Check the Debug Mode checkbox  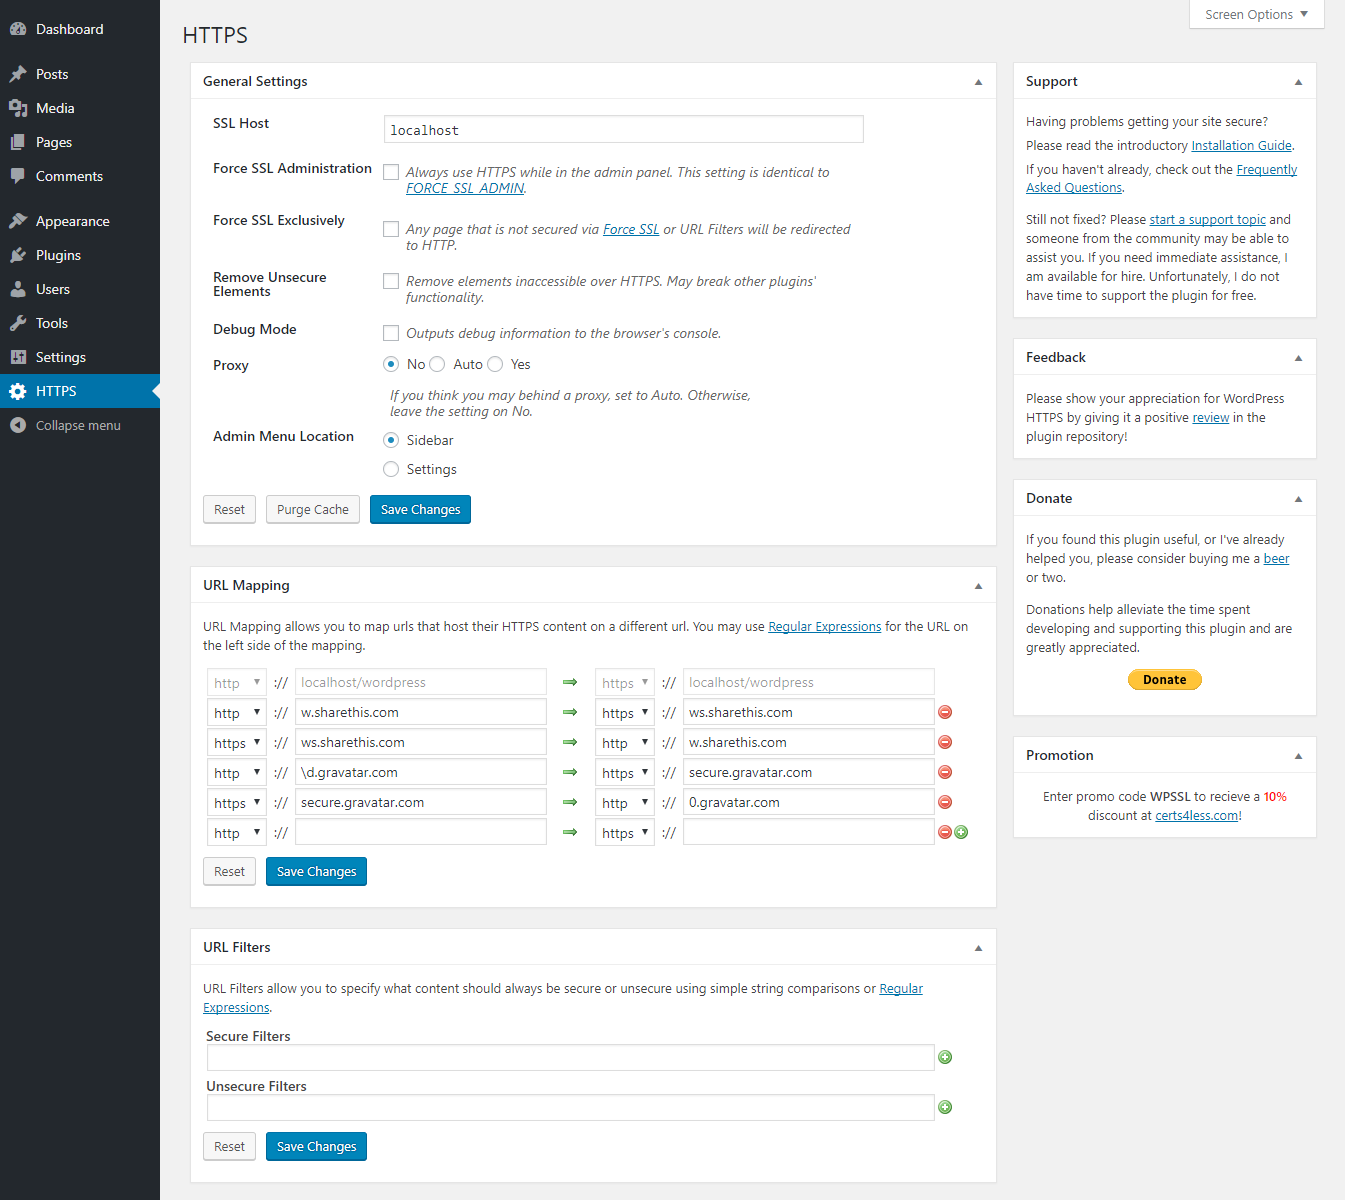(x=391, y=333)
